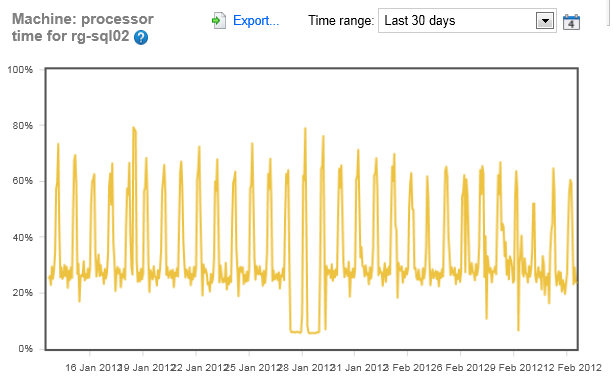
Task: Click the '25 Jan 2012' axis date
Action: (253, 368)
